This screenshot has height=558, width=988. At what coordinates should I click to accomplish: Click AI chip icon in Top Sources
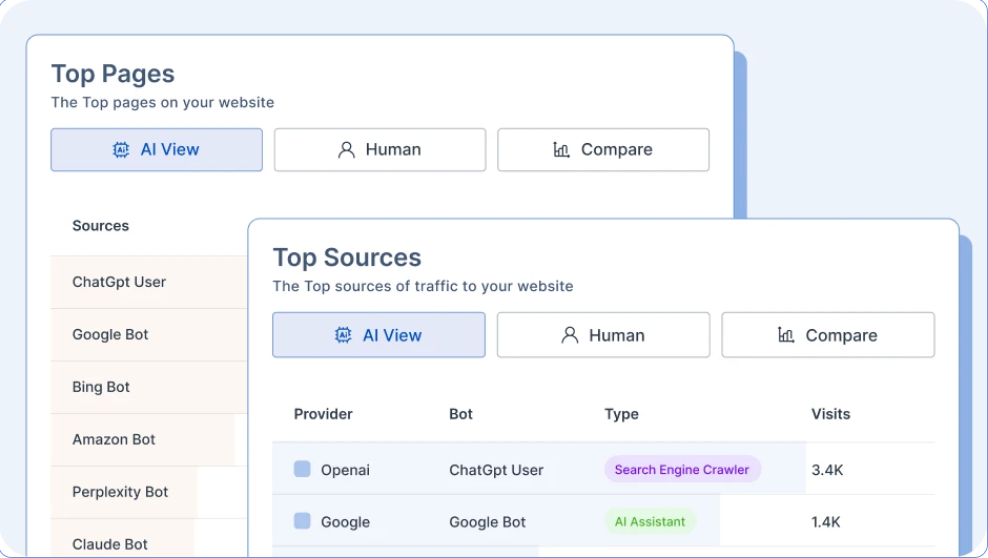(x=343, y=335)
